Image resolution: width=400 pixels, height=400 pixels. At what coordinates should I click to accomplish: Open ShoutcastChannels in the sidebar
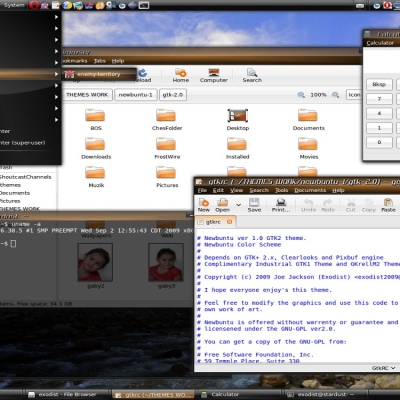click(26, 177)
